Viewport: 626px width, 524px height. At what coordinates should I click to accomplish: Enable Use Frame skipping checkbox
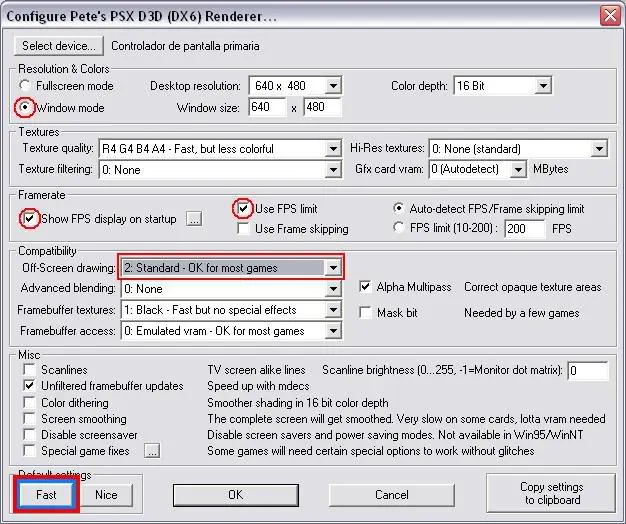click(243, 229)
